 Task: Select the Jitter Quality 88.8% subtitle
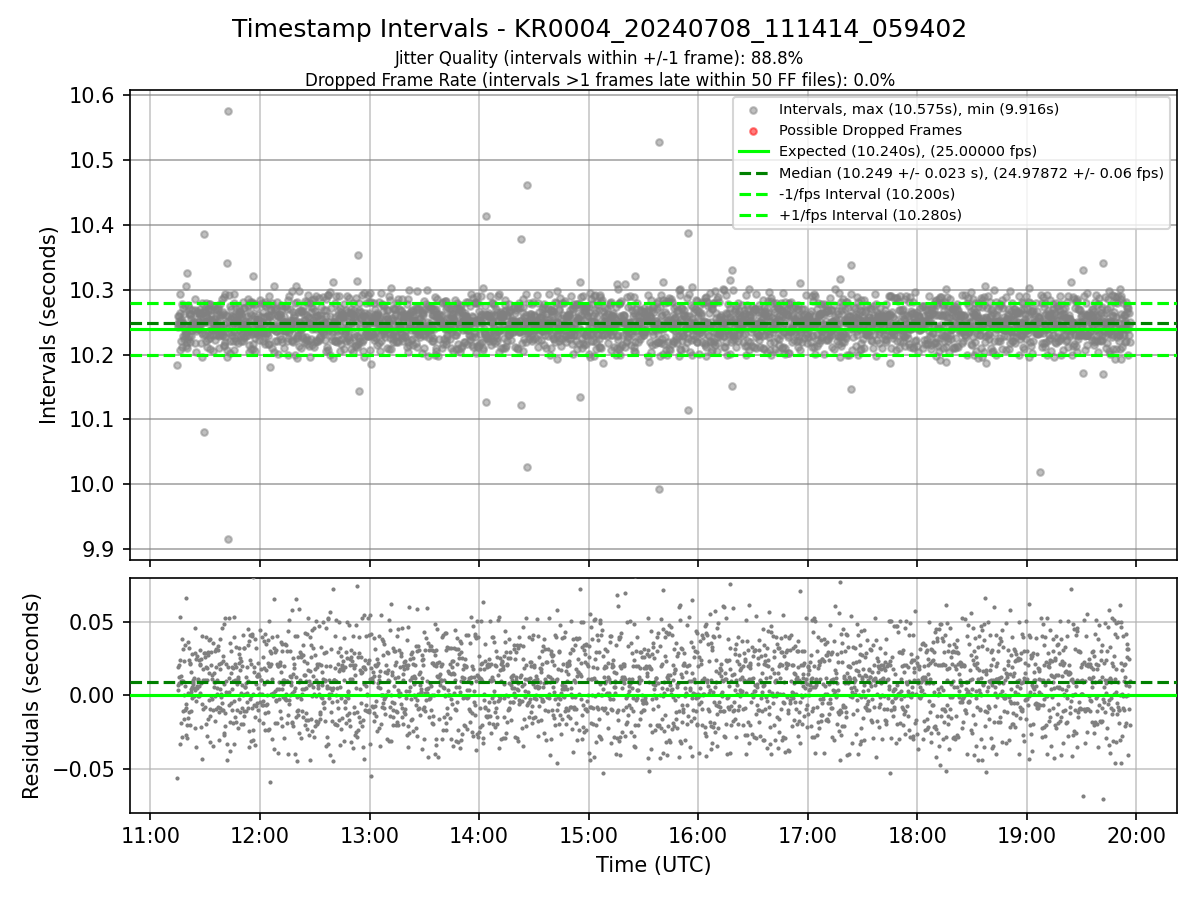coord(599,58)
